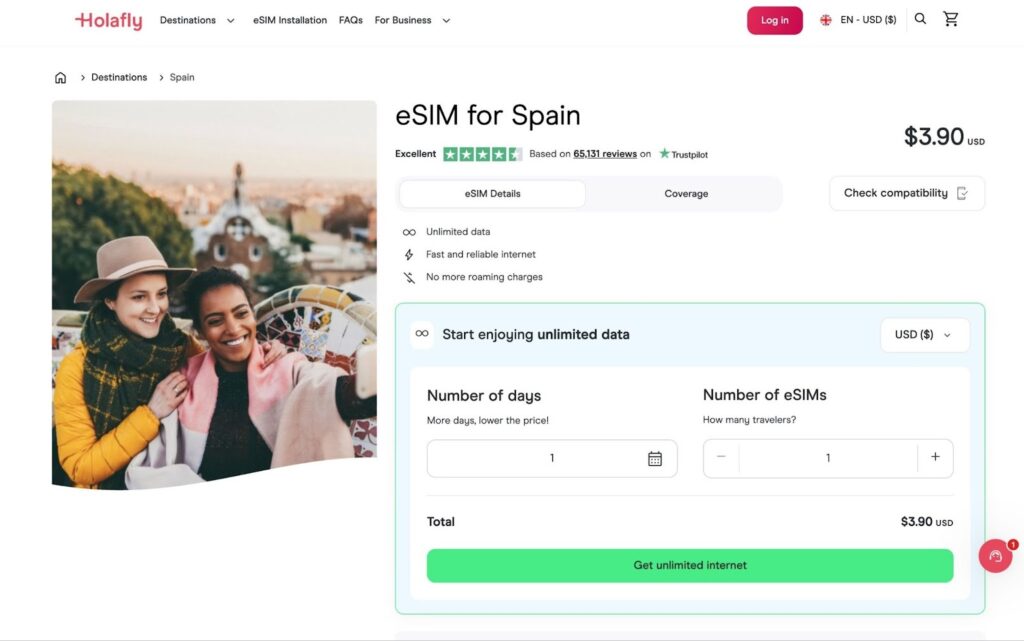
Task: Click the Log in button
Action: pos(775,20)
